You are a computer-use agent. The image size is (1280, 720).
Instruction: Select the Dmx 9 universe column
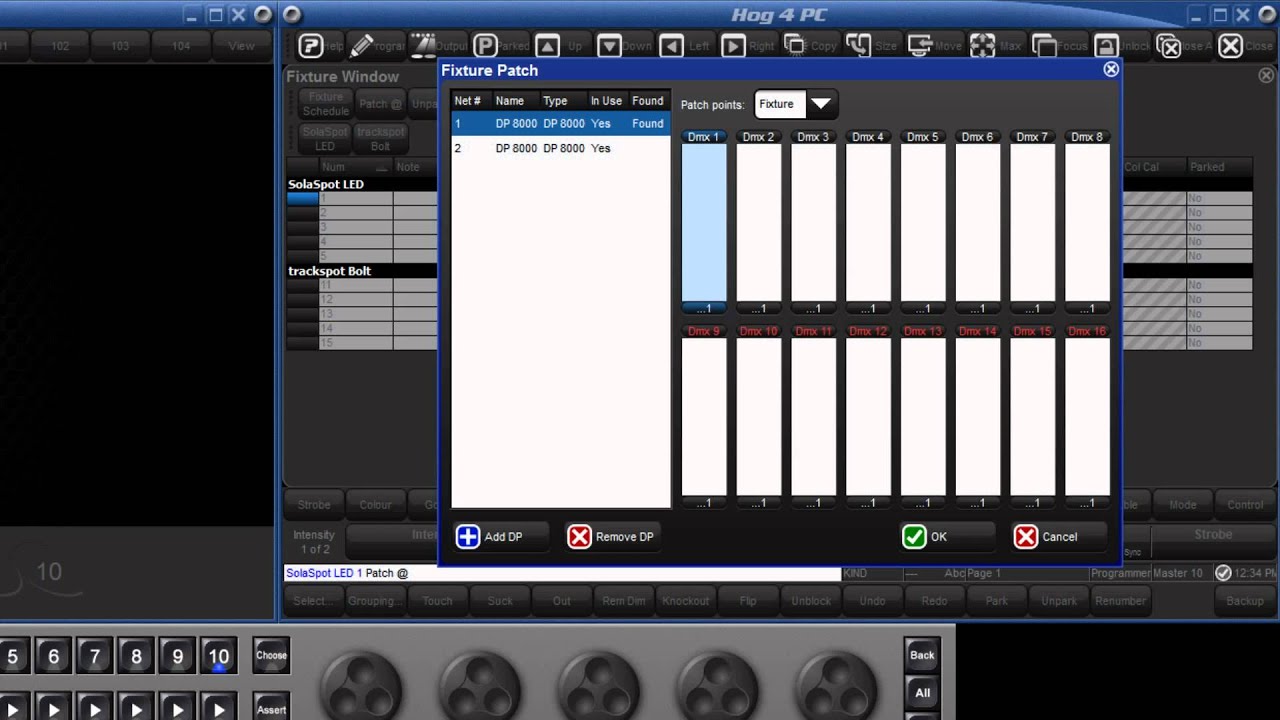pyautogui.click(x=704, y=416)
